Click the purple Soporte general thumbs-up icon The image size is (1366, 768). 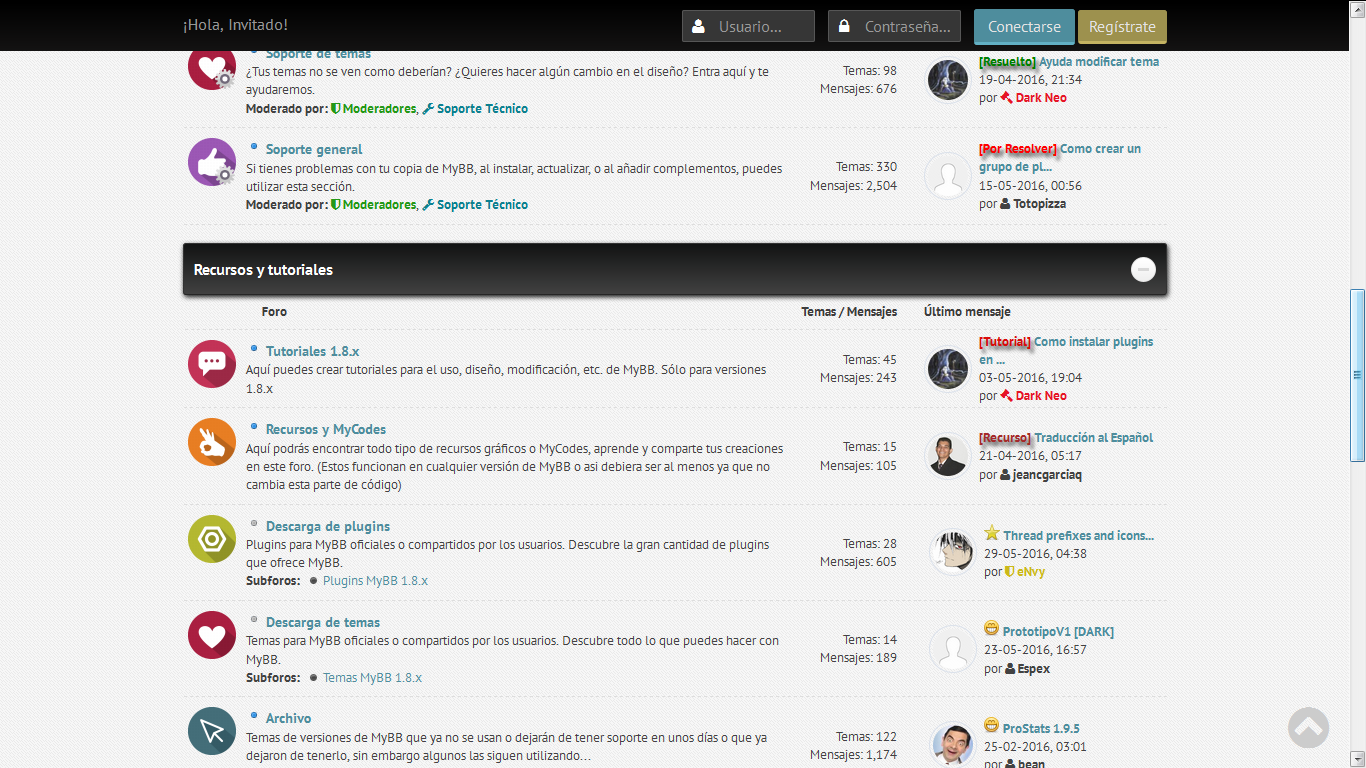[x=212, y=162]
